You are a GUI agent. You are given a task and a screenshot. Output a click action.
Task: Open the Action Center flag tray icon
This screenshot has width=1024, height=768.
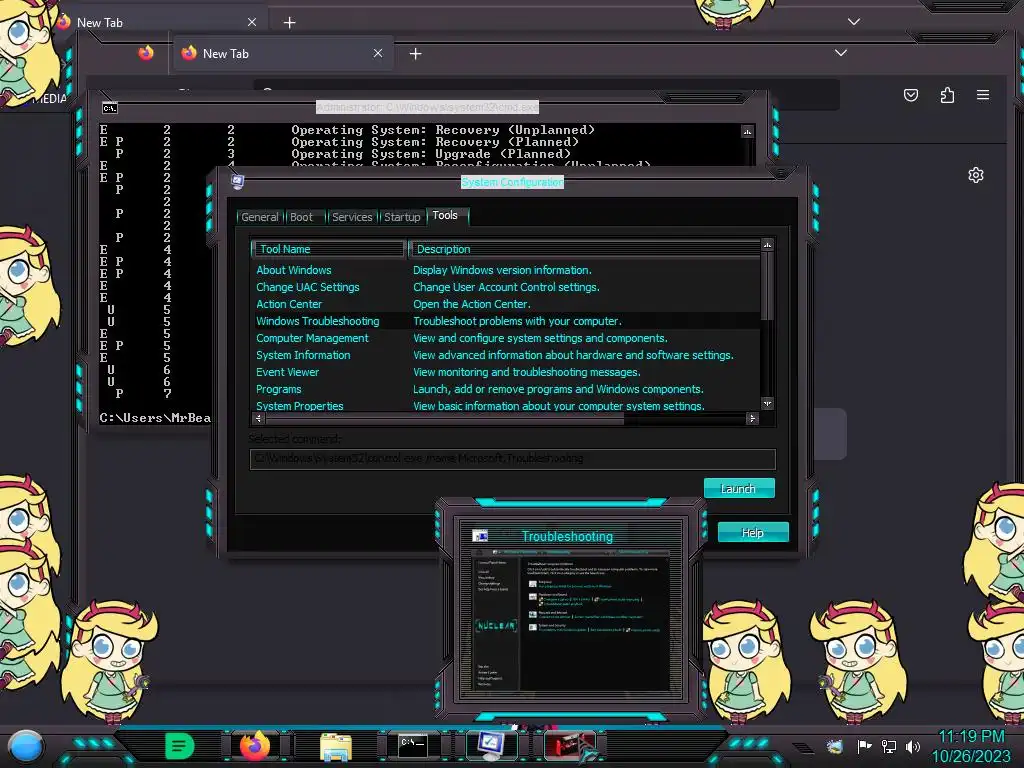[864, 746]
